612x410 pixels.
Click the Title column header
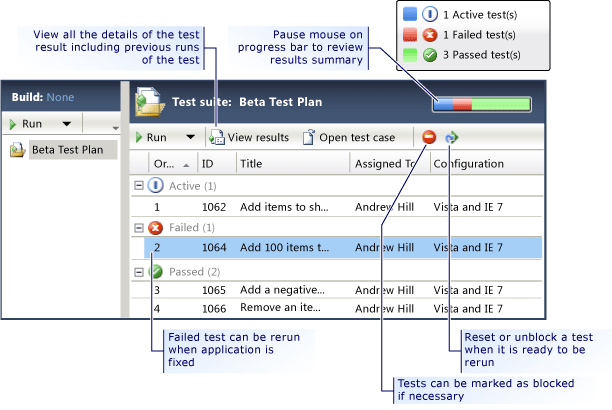click(293, 164)
